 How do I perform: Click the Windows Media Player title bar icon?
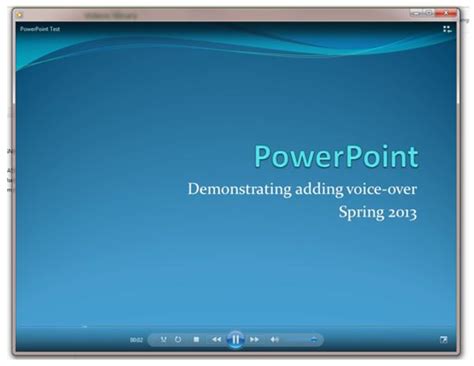coord(20,15)
